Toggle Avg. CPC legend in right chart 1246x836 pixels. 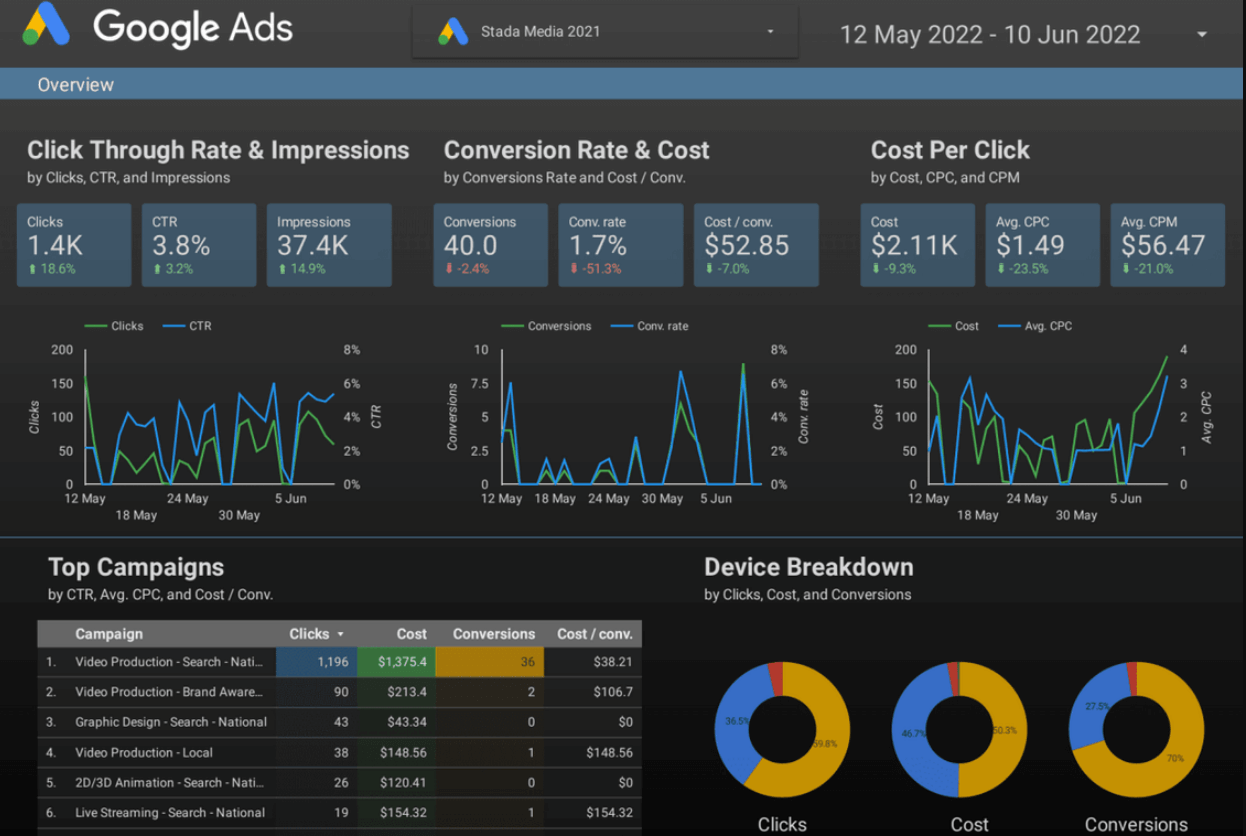[x=1035, y=326]
